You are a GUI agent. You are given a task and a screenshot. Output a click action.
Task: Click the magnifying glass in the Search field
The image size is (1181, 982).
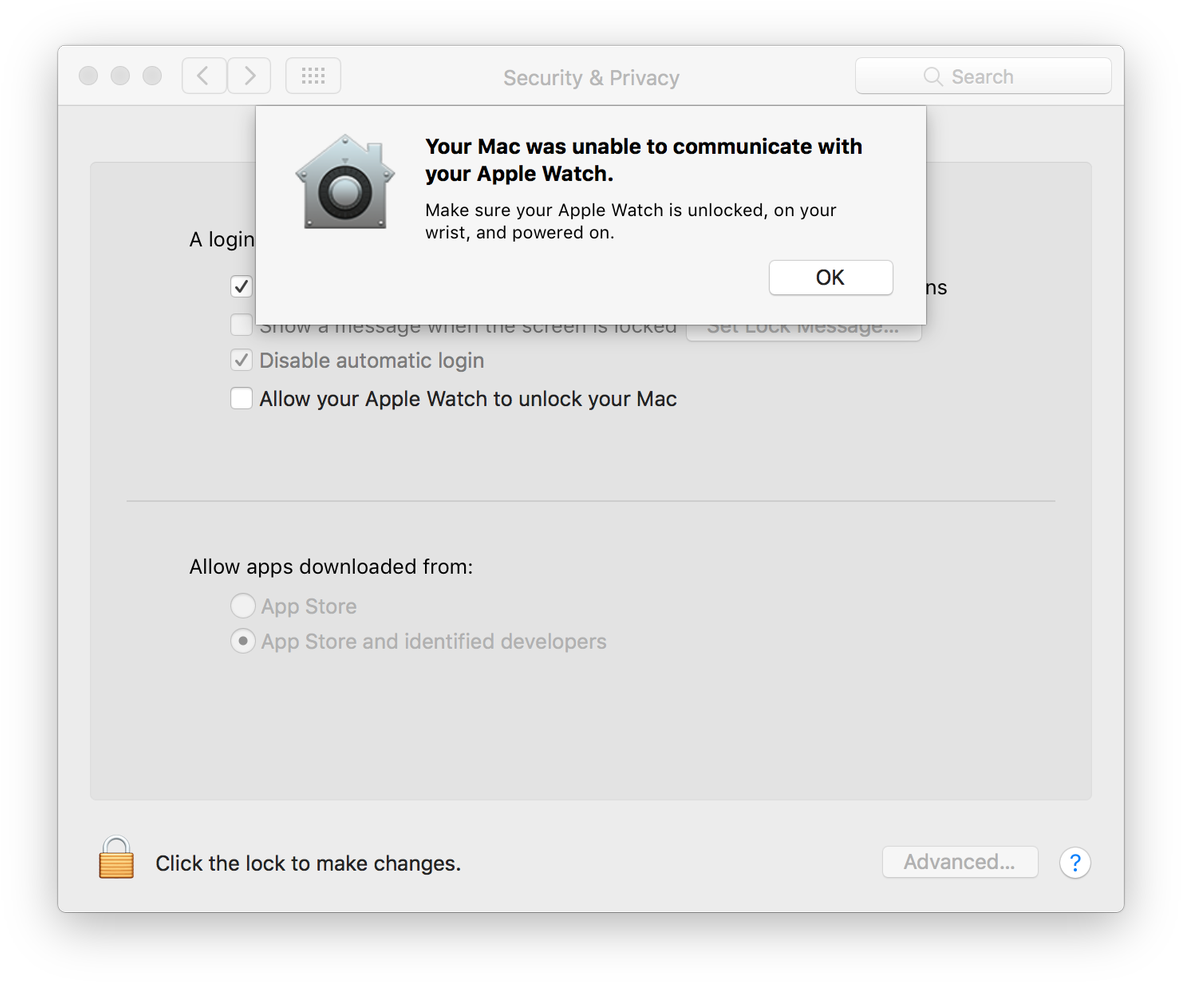932,75
